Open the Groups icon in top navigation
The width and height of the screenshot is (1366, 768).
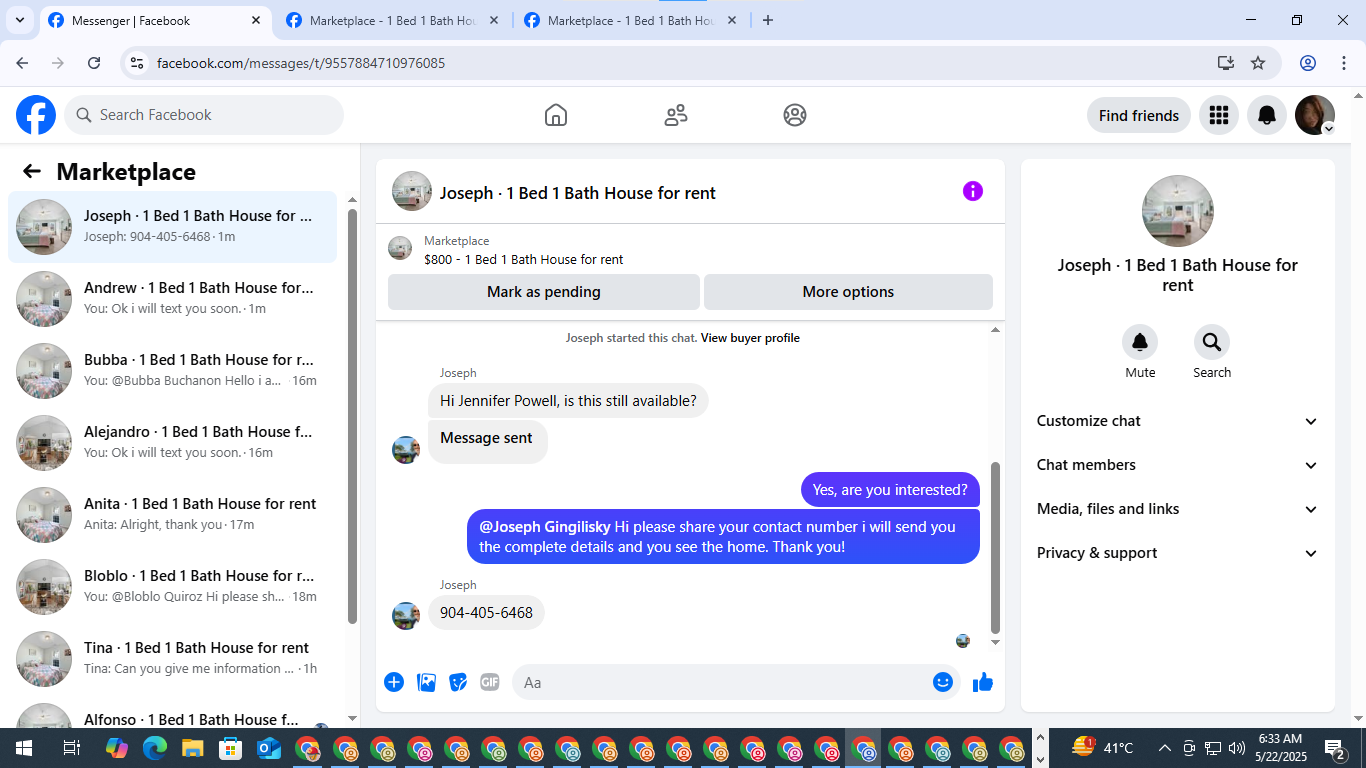[795, 115]
